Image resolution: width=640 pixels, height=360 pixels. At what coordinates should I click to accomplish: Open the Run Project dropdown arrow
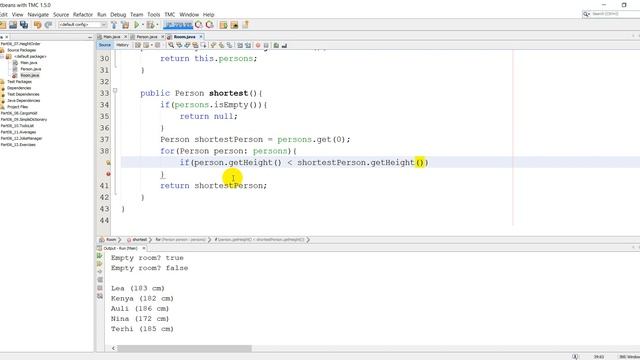(142, 25)
